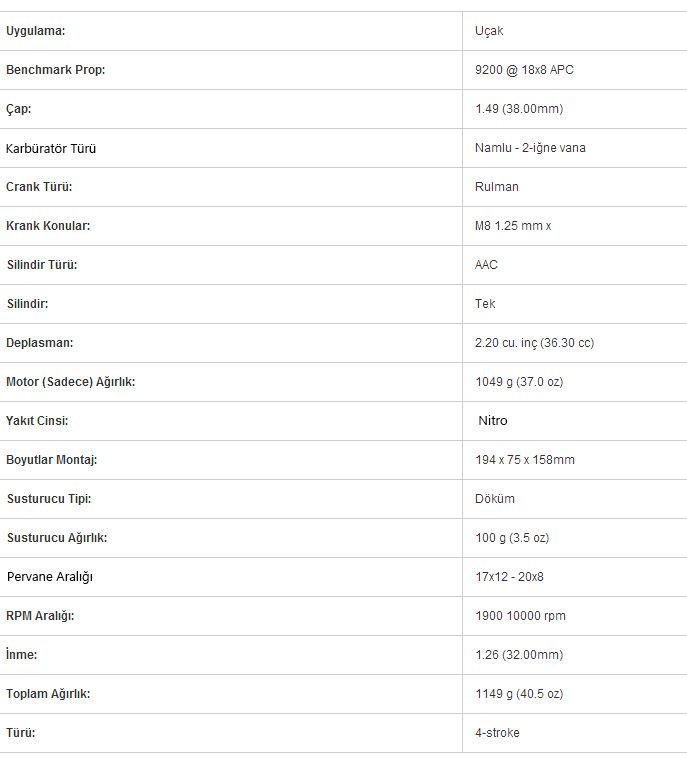This screenshot has height=762, width=687.
Task: Click the Çap 1.49 (38.00mm) value
Action: [x=519, y=108]
